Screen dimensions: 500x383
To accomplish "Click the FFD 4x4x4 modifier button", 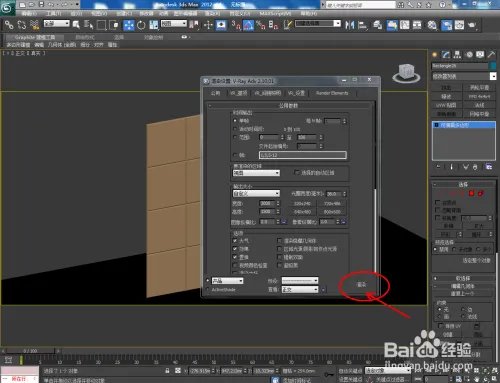I will [x=479, y=96].
